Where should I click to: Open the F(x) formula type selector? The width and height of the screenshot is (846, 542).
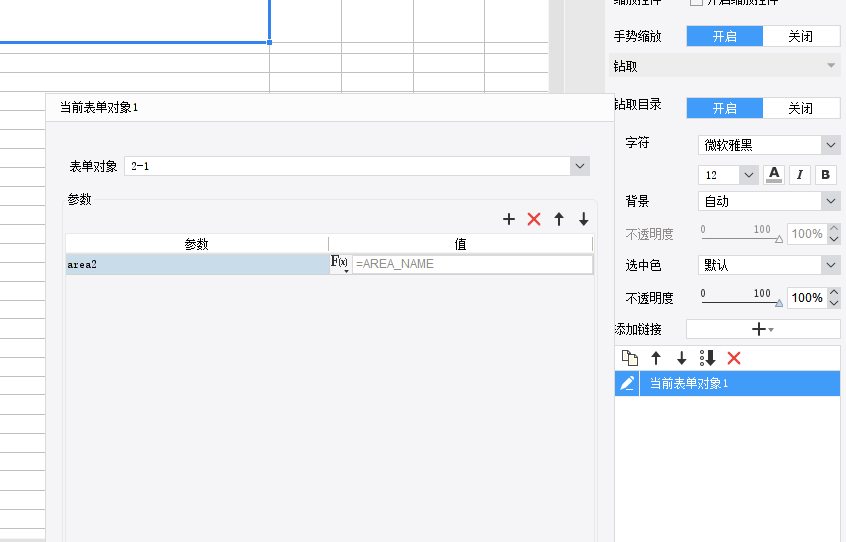point(340,264)
